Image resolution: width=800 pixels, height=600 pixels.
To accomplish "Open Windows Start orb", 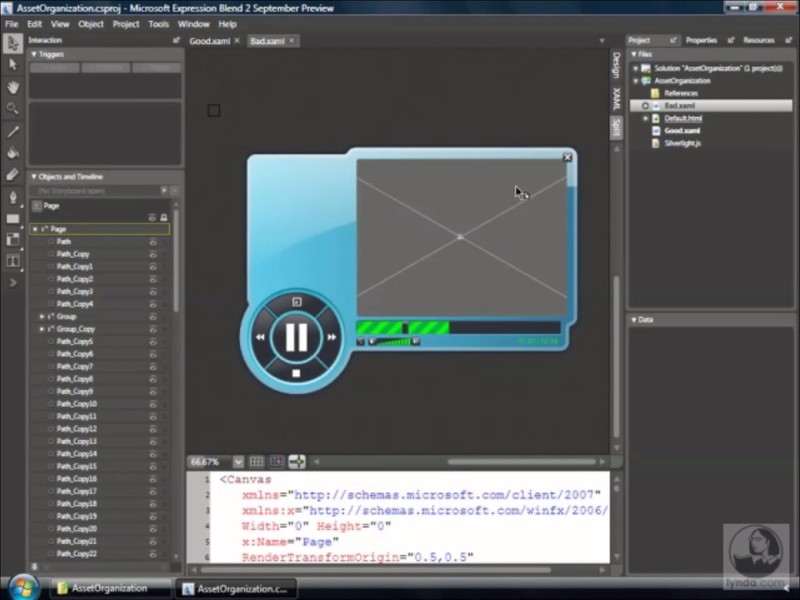I will [22, 586].
